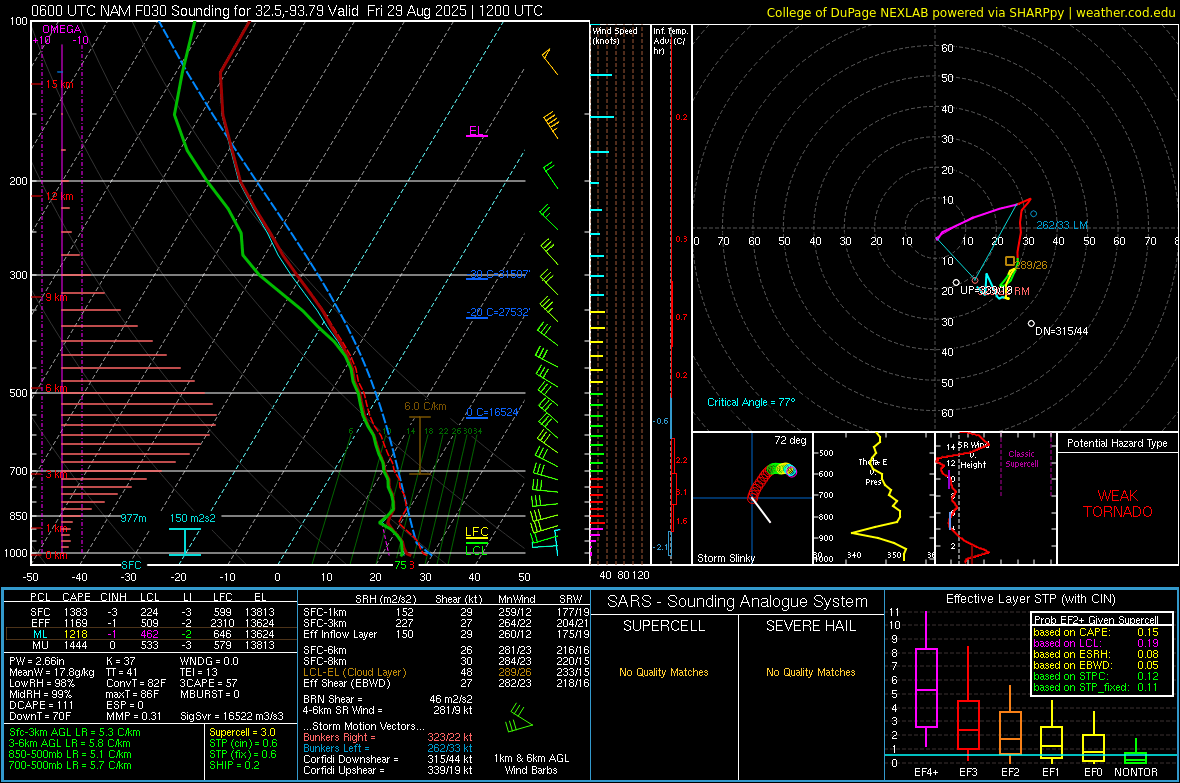
Task: Select the highlighted ML parcel row
Action: (151, 634)
